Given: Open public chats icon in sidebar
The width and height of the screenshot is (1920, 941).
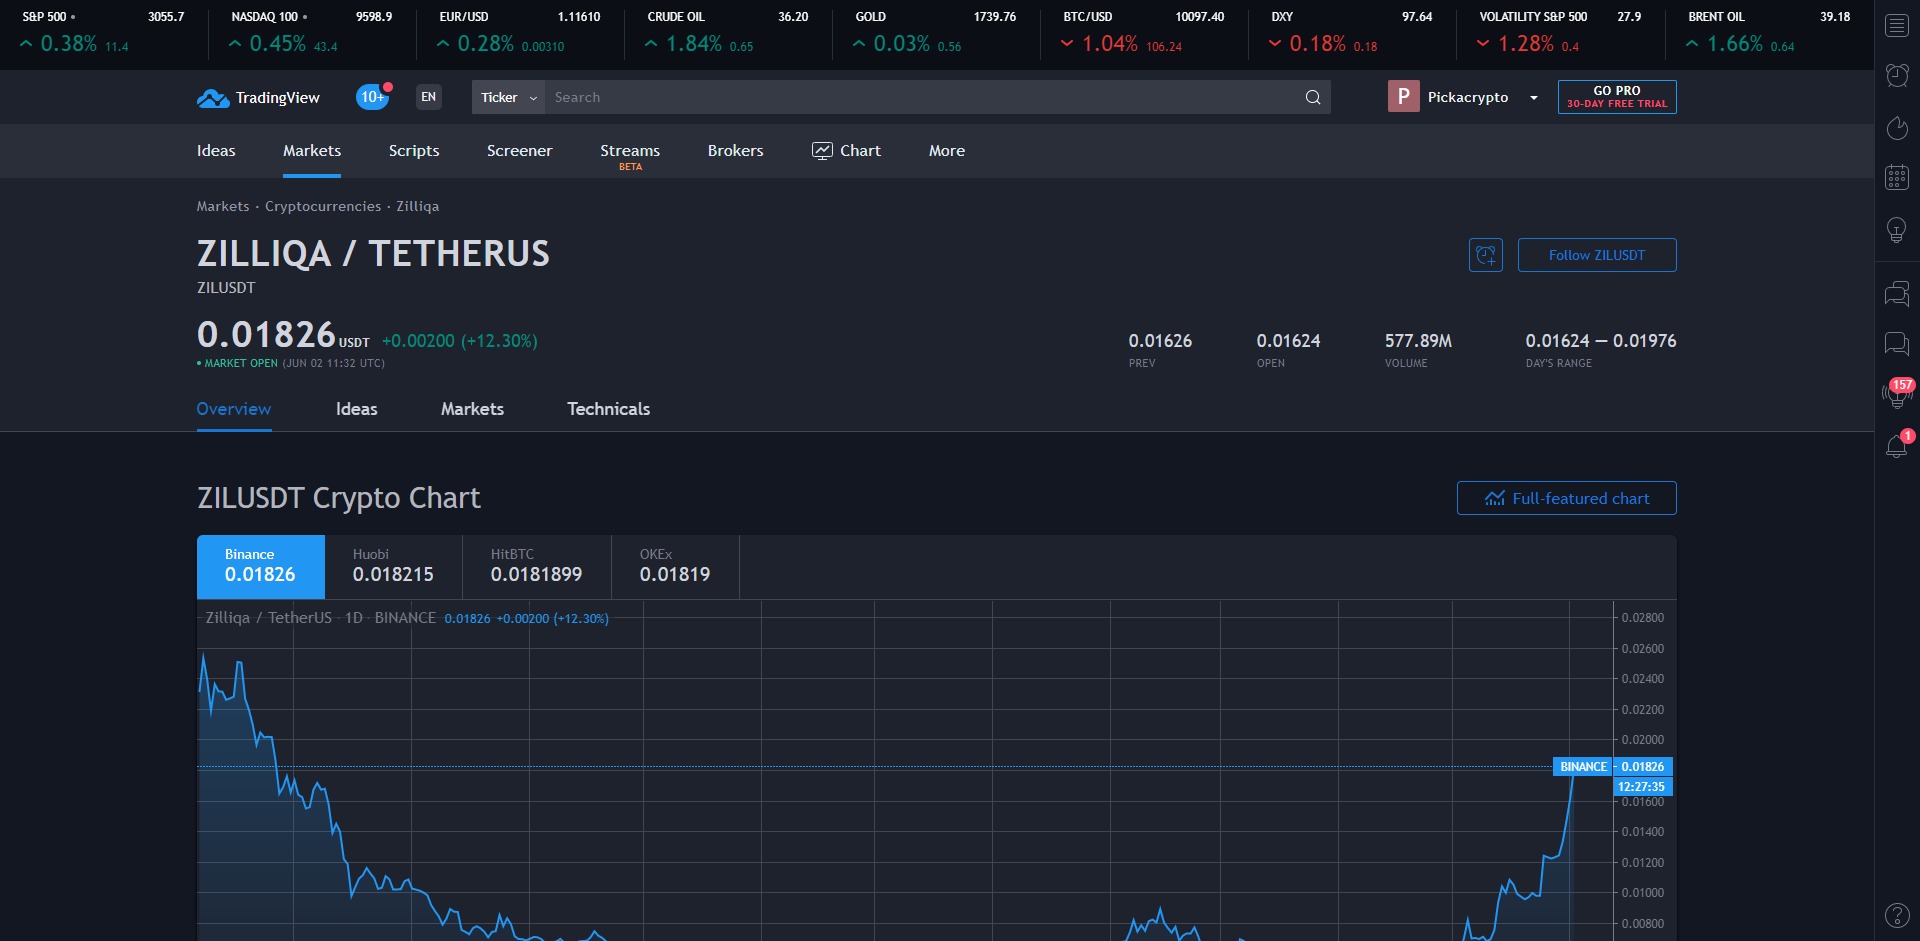Looking at the screenshot, I should [1897, 294].
